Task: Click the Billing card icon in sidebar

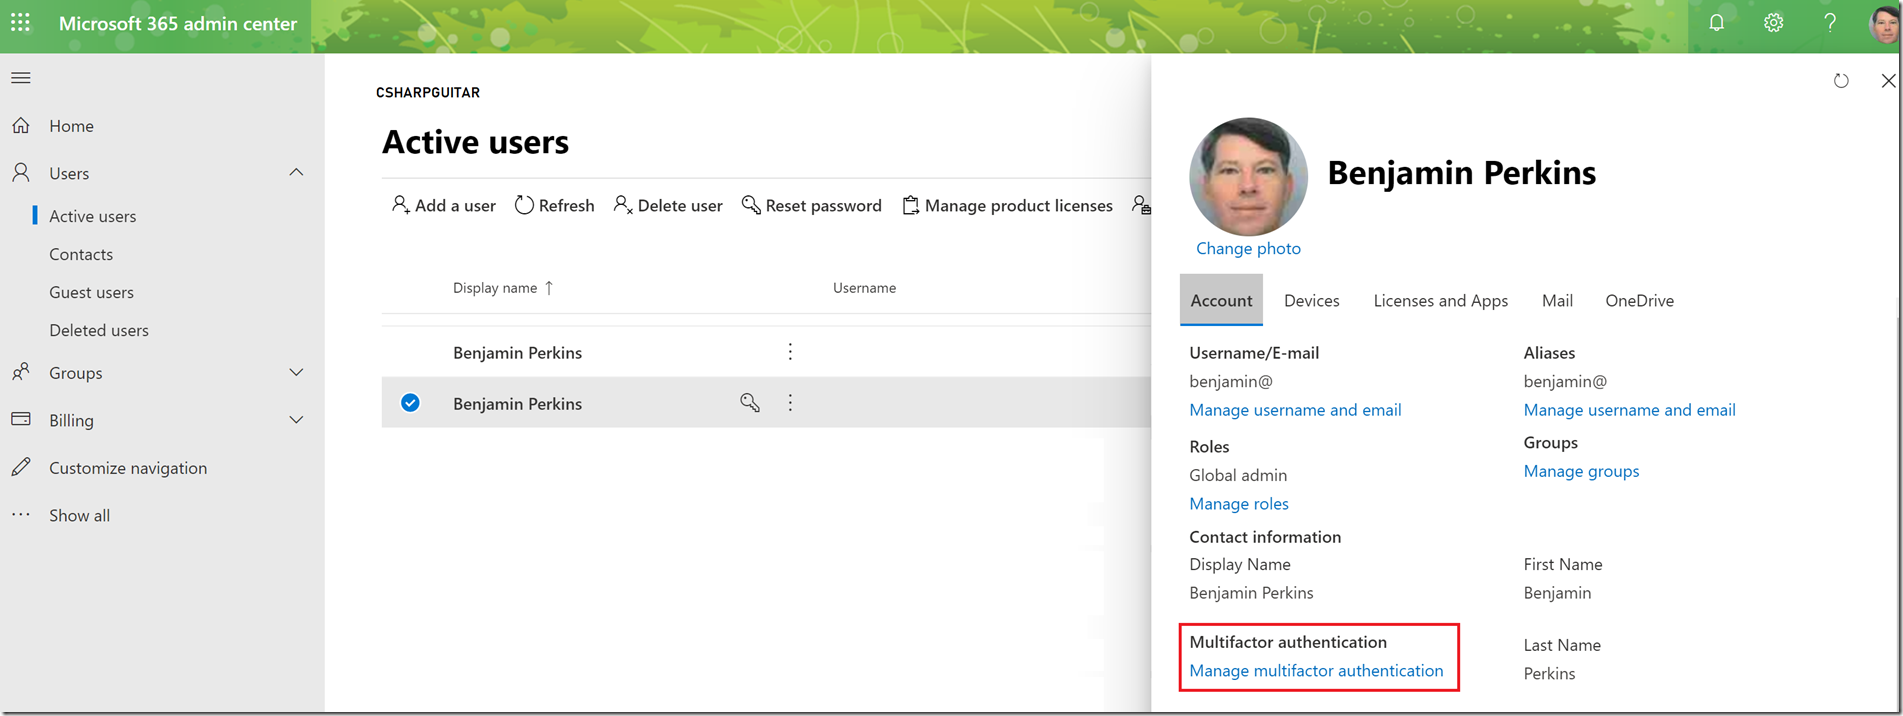Action: (21, 419)
